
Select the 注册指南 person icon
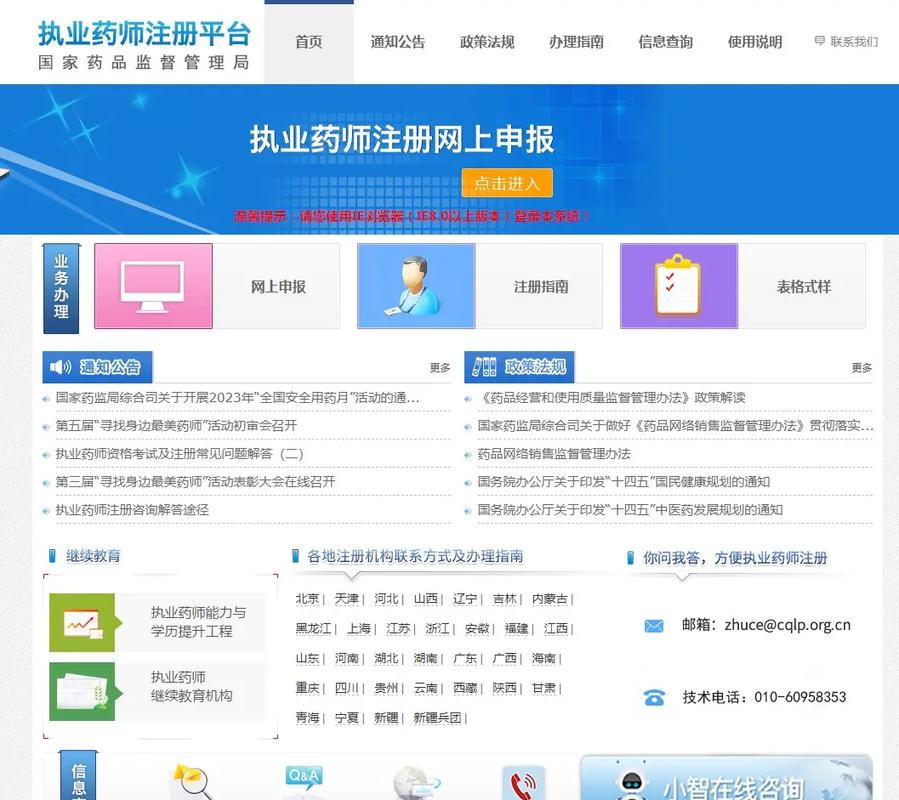[415, 287]
